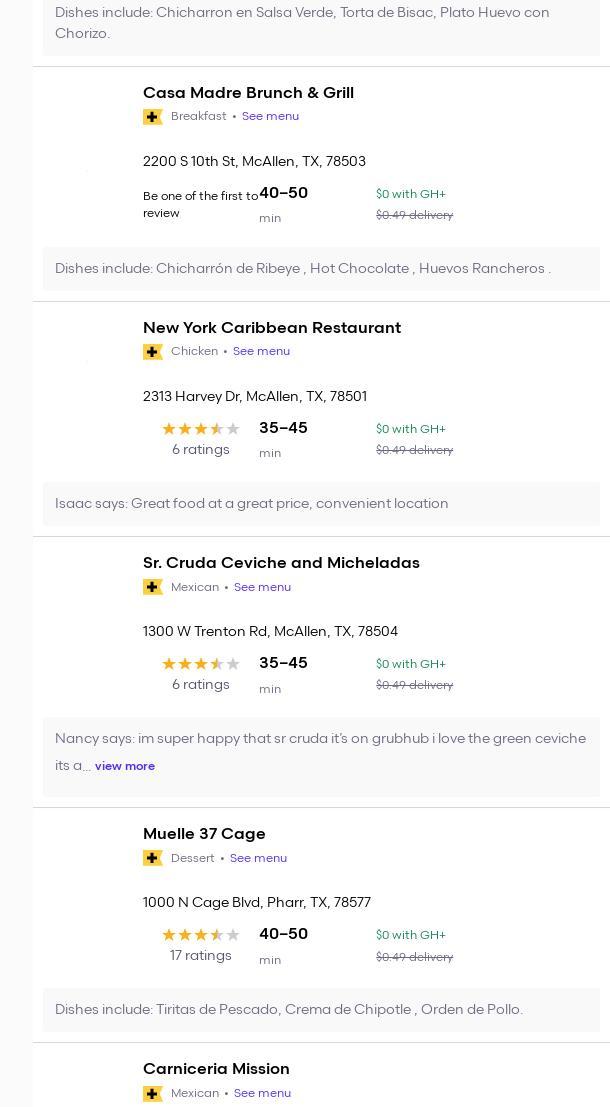Click star rating for Sr. Cruda Ceviche
Image resolution: width=610 pixels, height=1107 pixels.
coord(201,664)
